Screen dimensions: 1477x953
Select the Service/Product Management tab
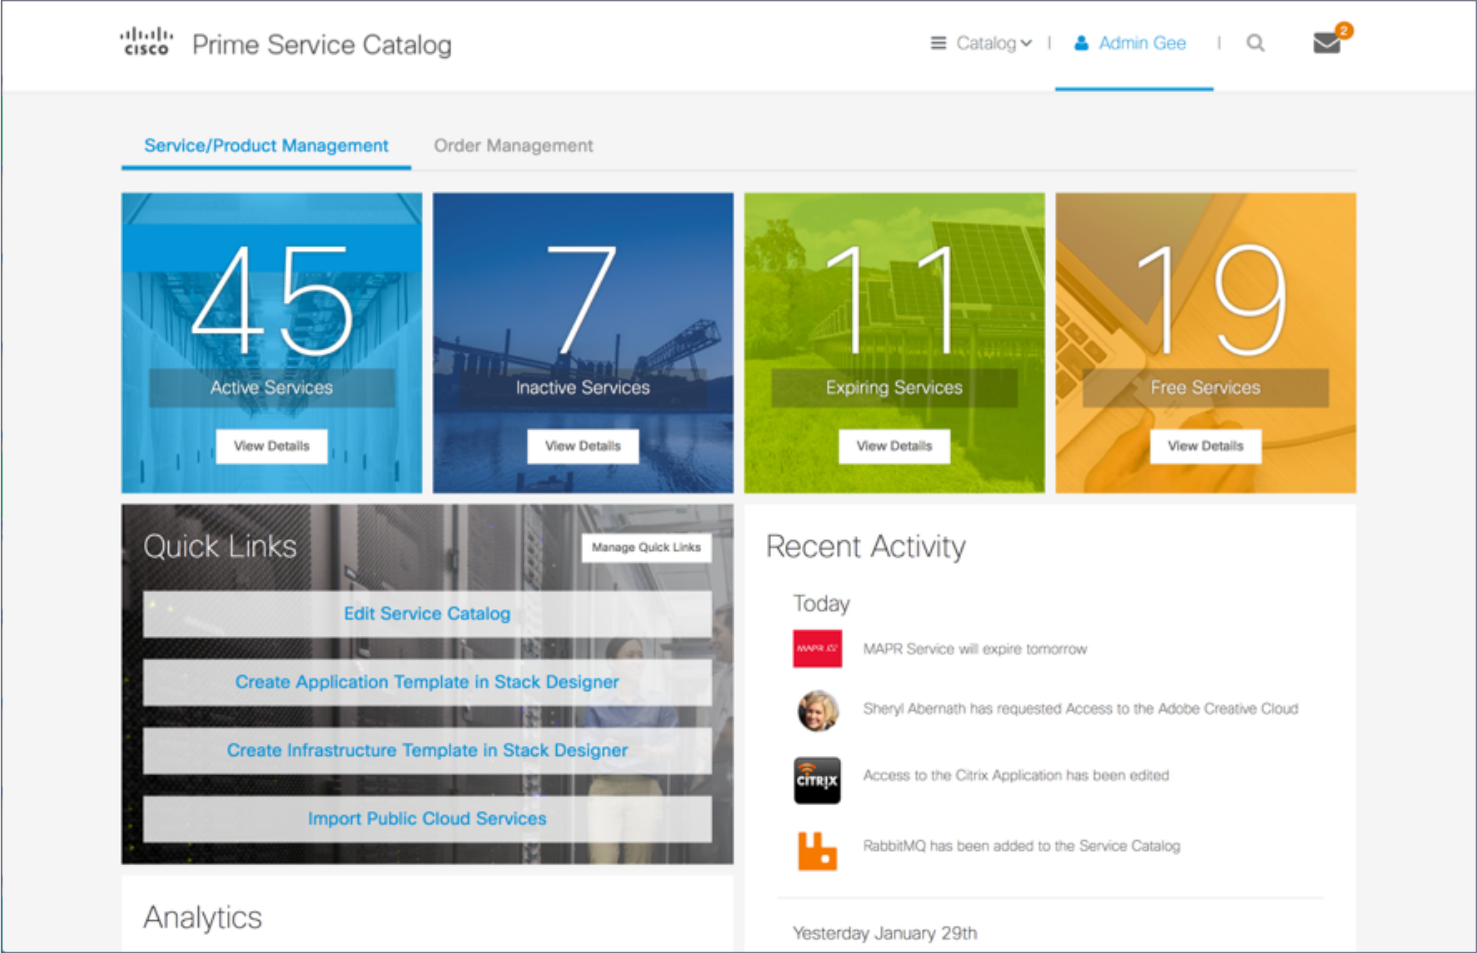[x=266, y=146]
